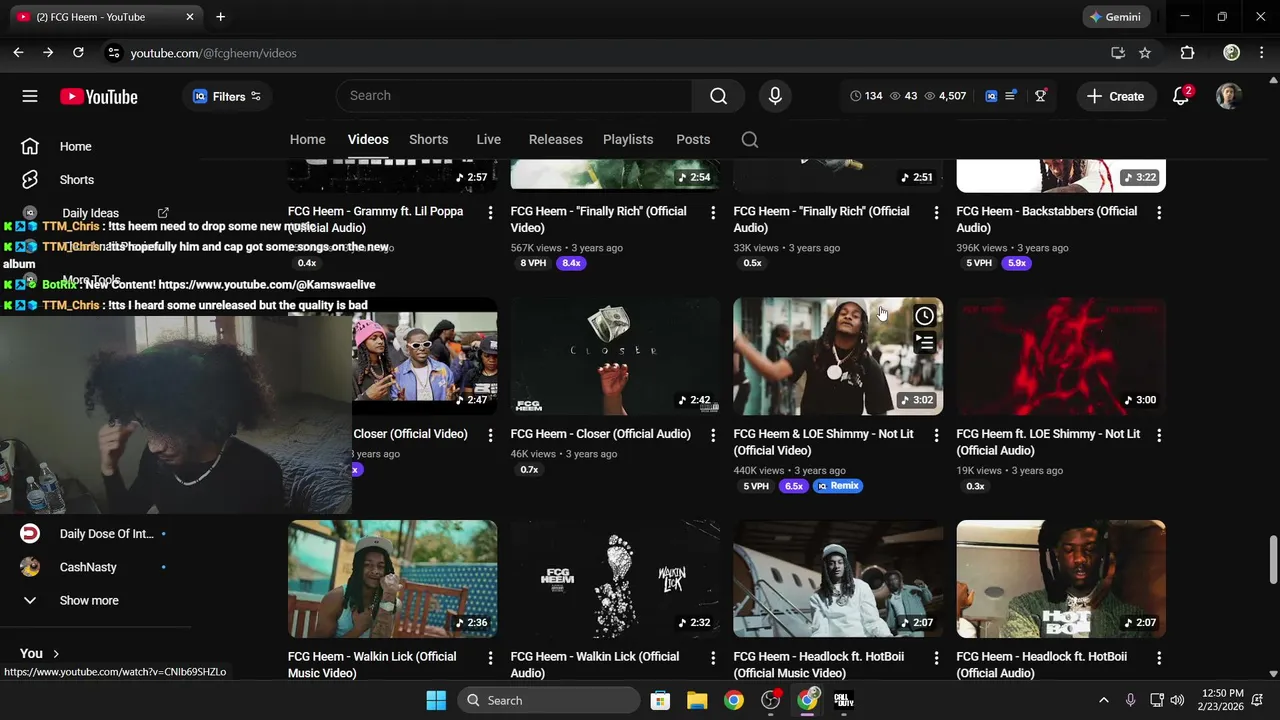Viewport: 1280px width, 720px height.
Task: Open Windows Start menu
Action: coord(436,700)
